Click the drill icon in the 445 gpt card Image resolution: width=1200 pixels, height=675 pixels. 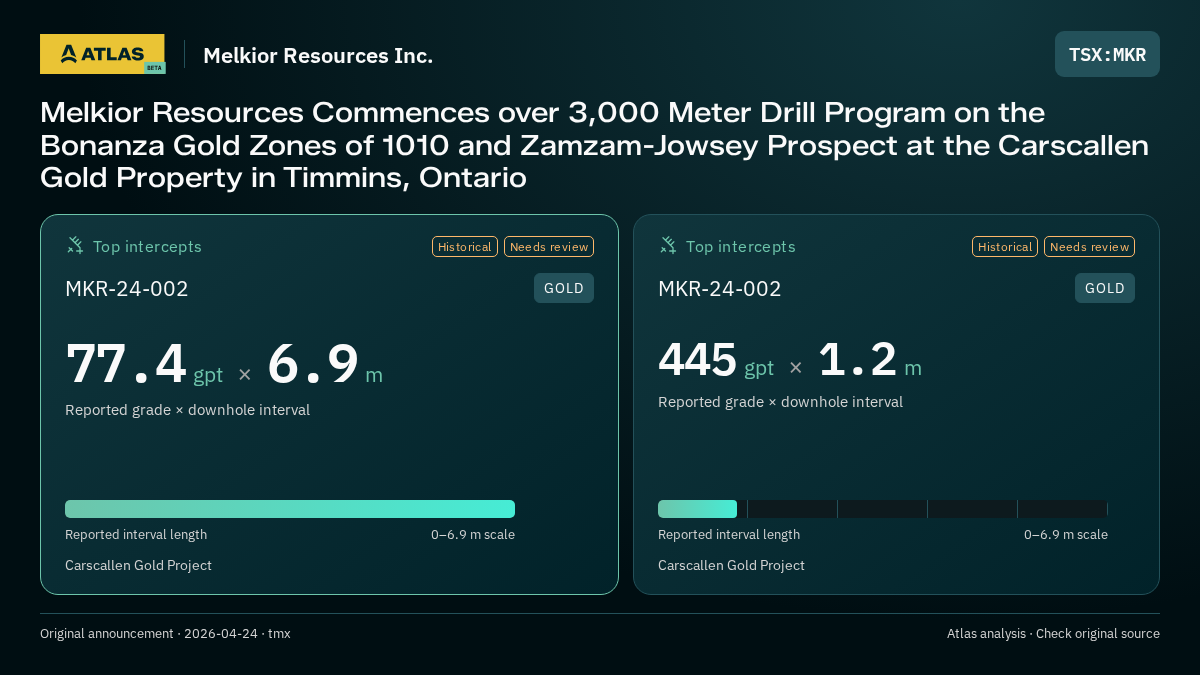(668, 245)
